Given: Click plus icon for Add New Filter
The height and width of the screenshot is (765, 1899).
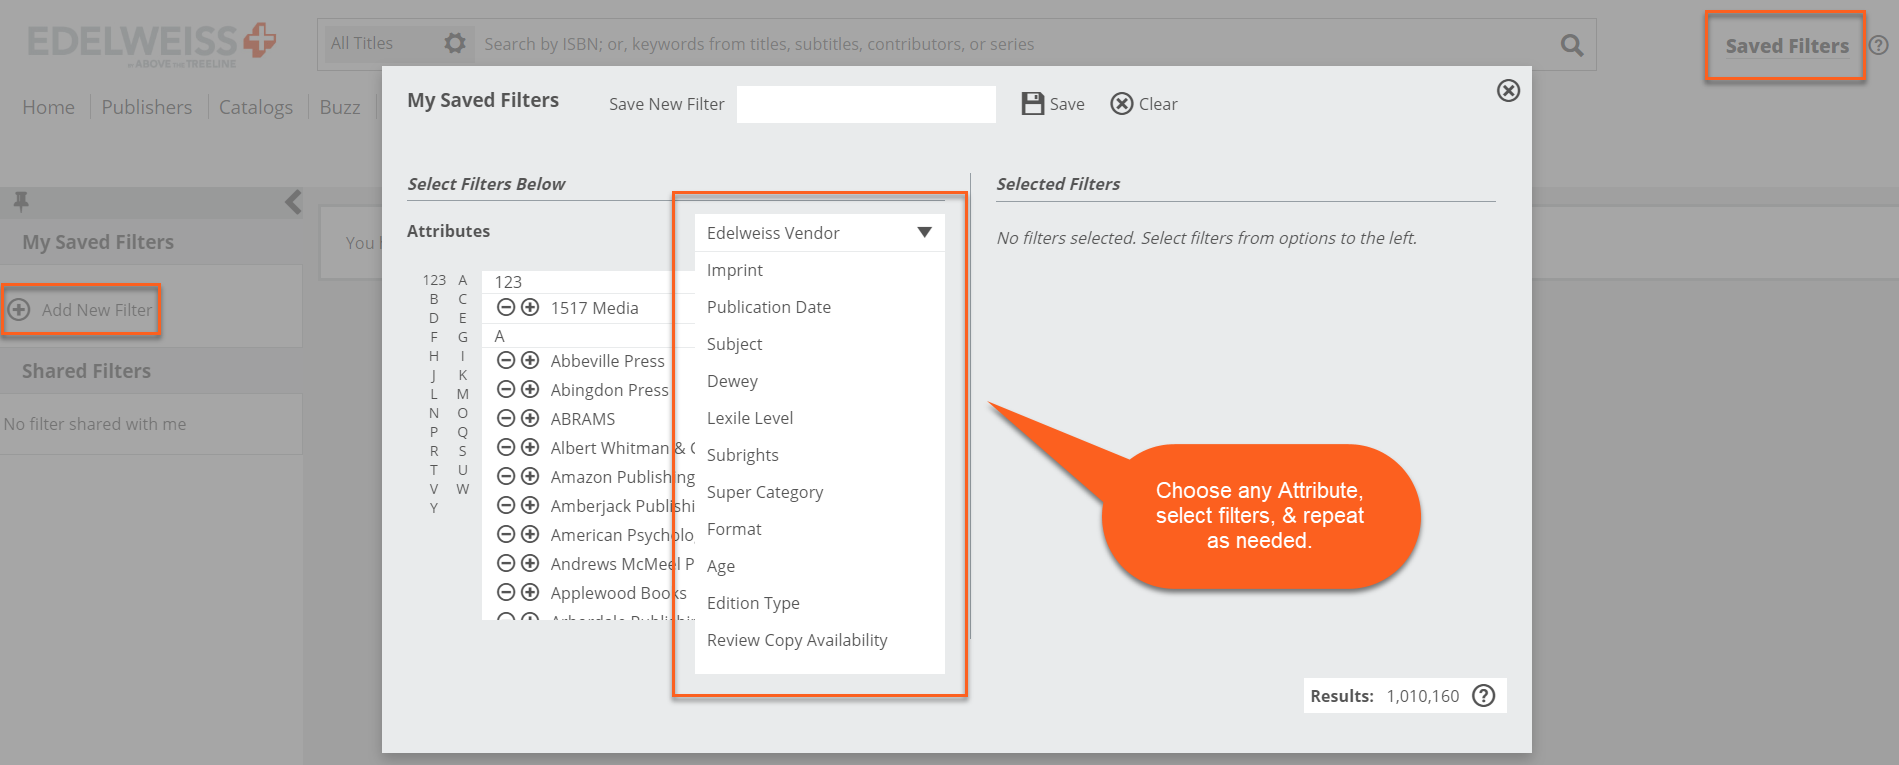Looking at the screenshot, I should pyautogui.click(x=19, y=310).
